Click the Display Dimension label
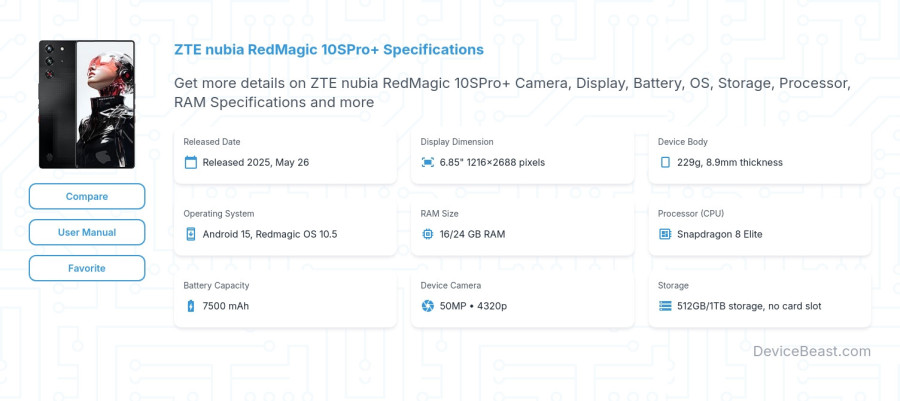 (x=457, y=142)
